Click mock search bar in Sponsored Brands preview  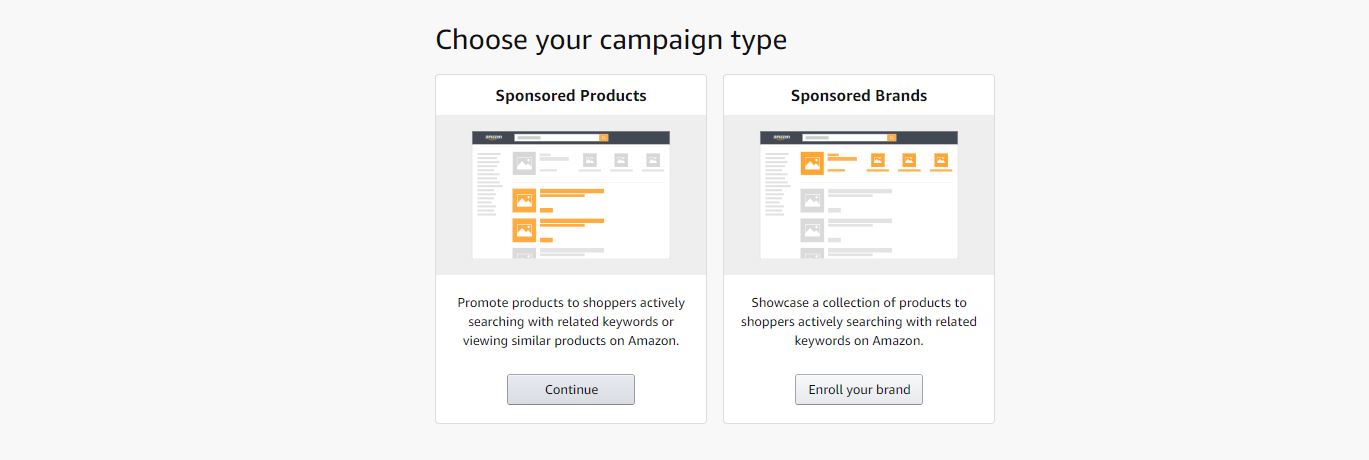click(x=844, y=137)
